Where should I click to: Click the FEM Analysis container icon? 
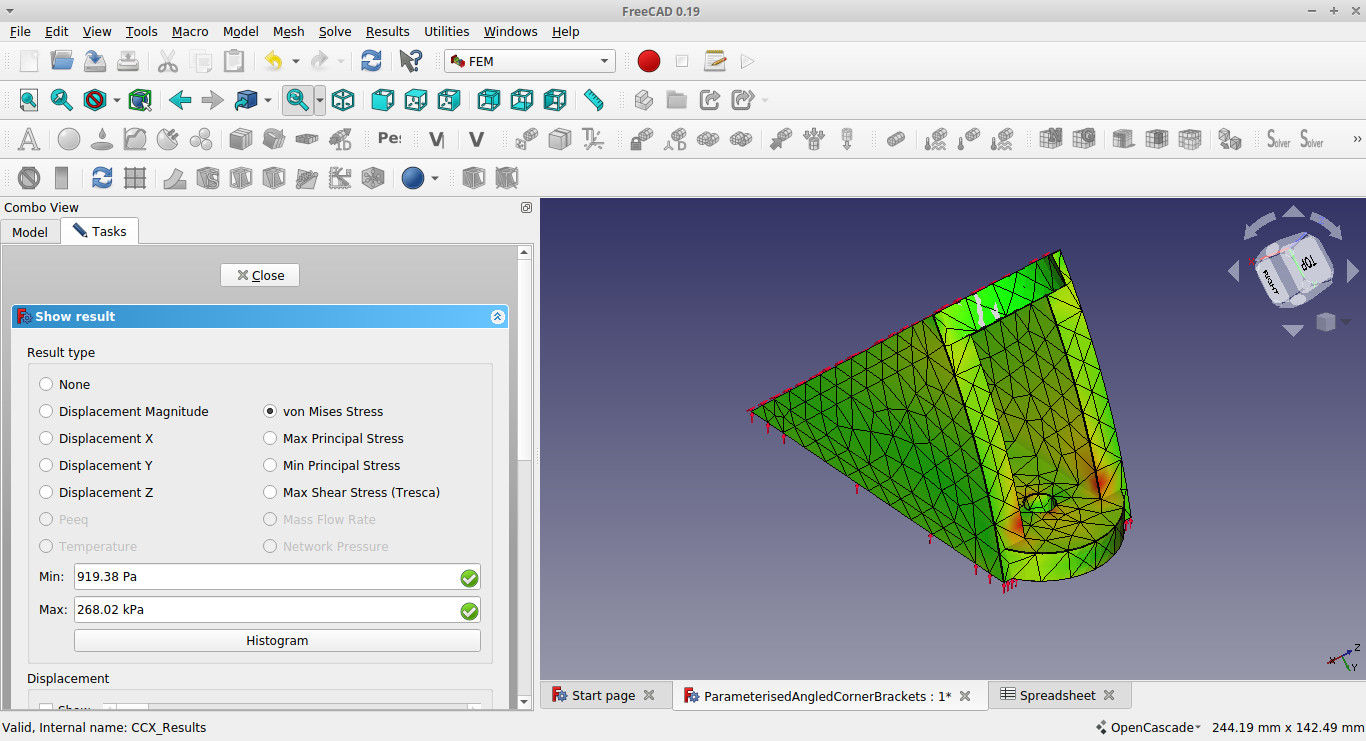click(29, 139)
